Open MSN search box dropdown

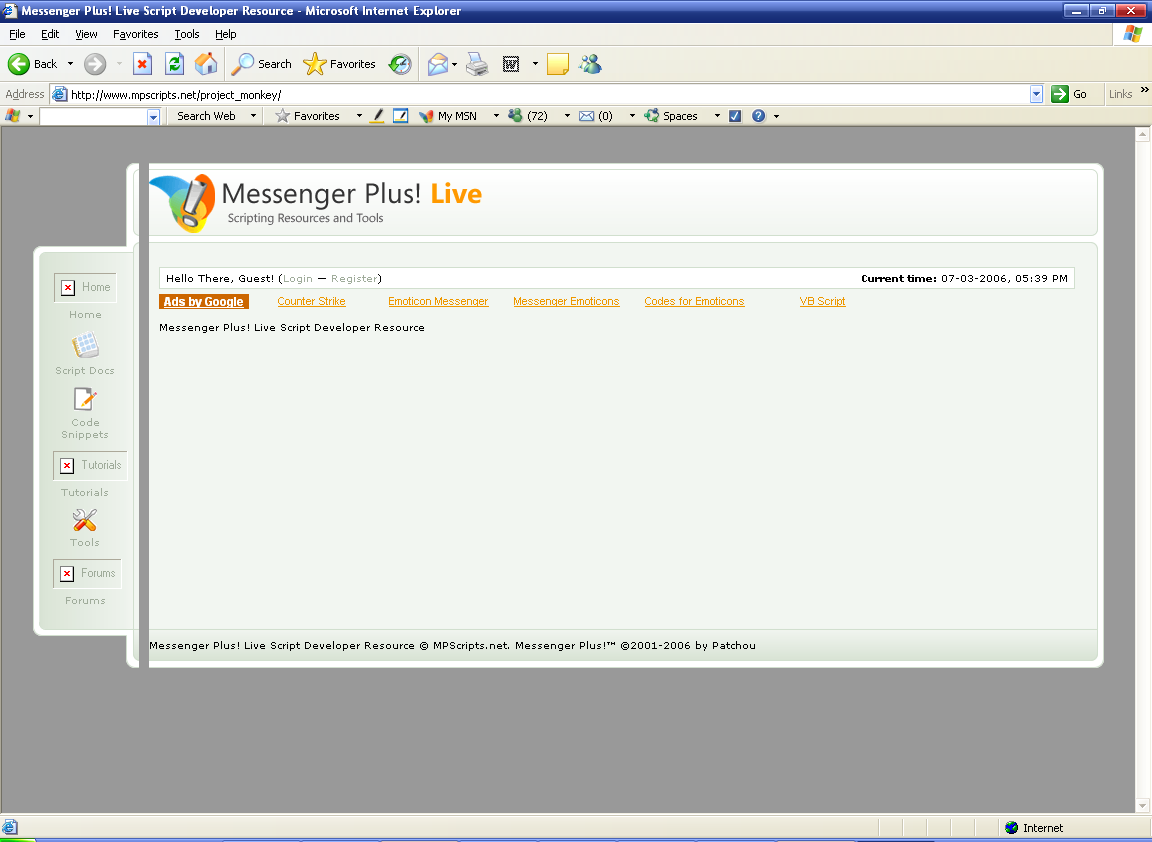[x=154, y=117]
